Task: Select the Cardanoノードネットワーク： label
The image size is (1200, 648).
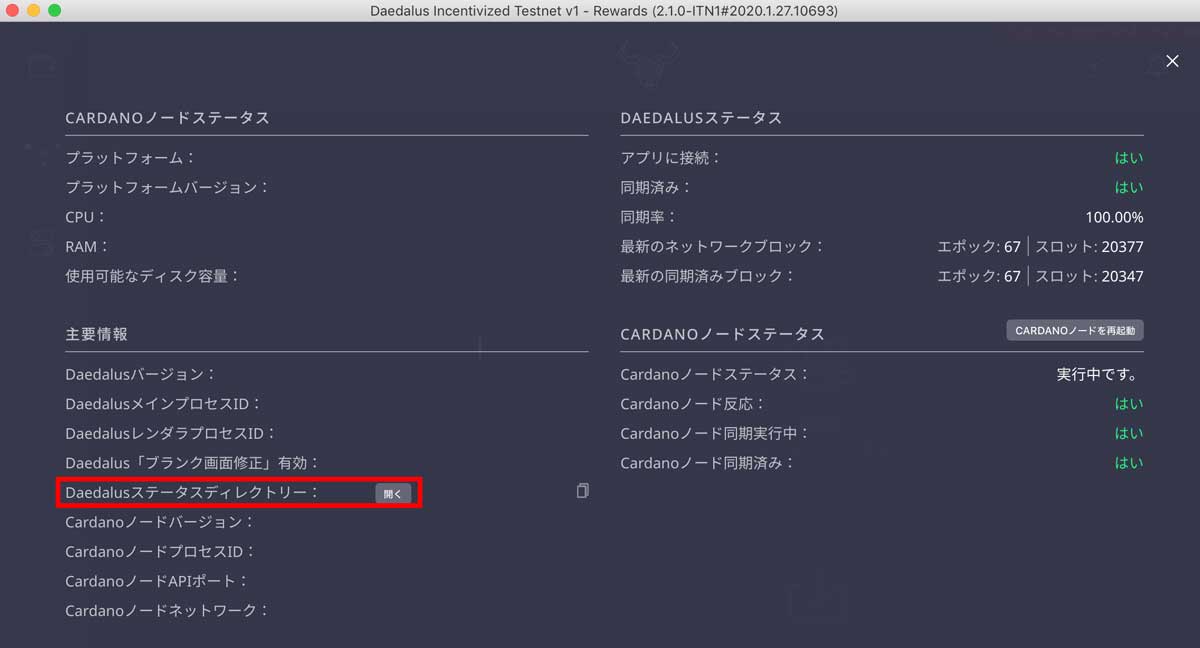Action: [x=167, y=610]
